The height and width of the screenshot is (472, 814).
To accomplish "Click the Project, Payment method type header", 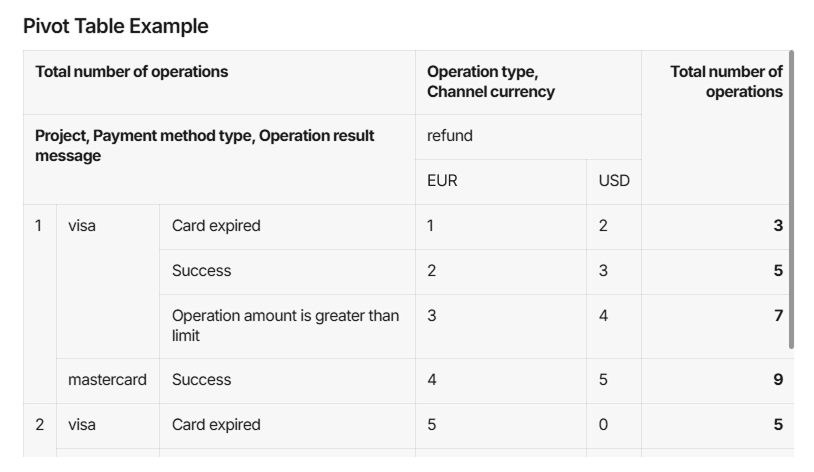I will tap(219, 159).
